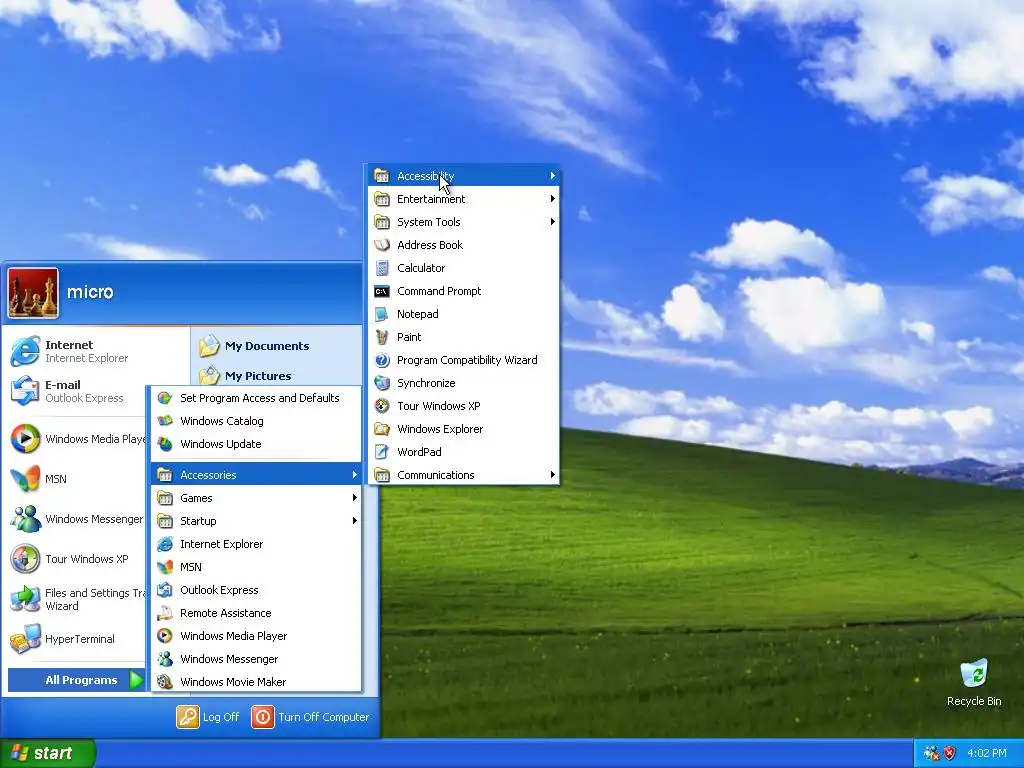Open Address Book icon
The image size is (1024, 768).
382,245
